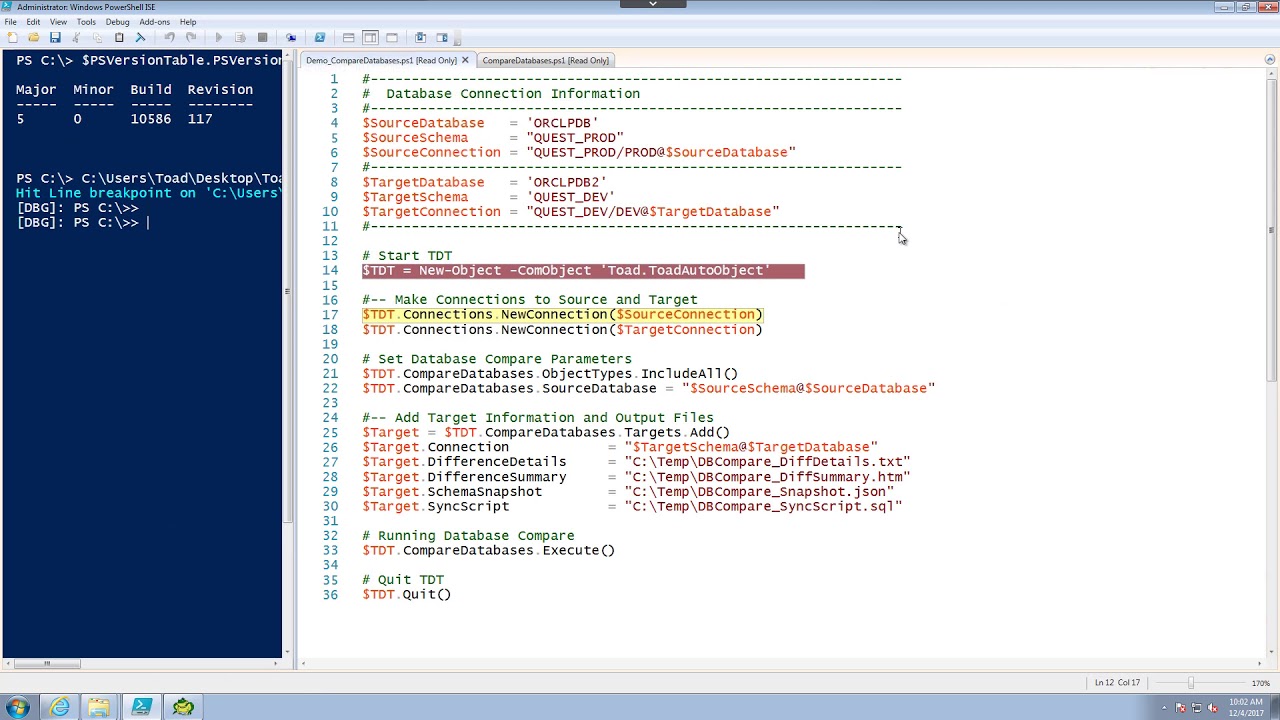Create a new script with the New icon
Image resolution: width=1280 pixels, height=720 pixels.
[12, 38]
